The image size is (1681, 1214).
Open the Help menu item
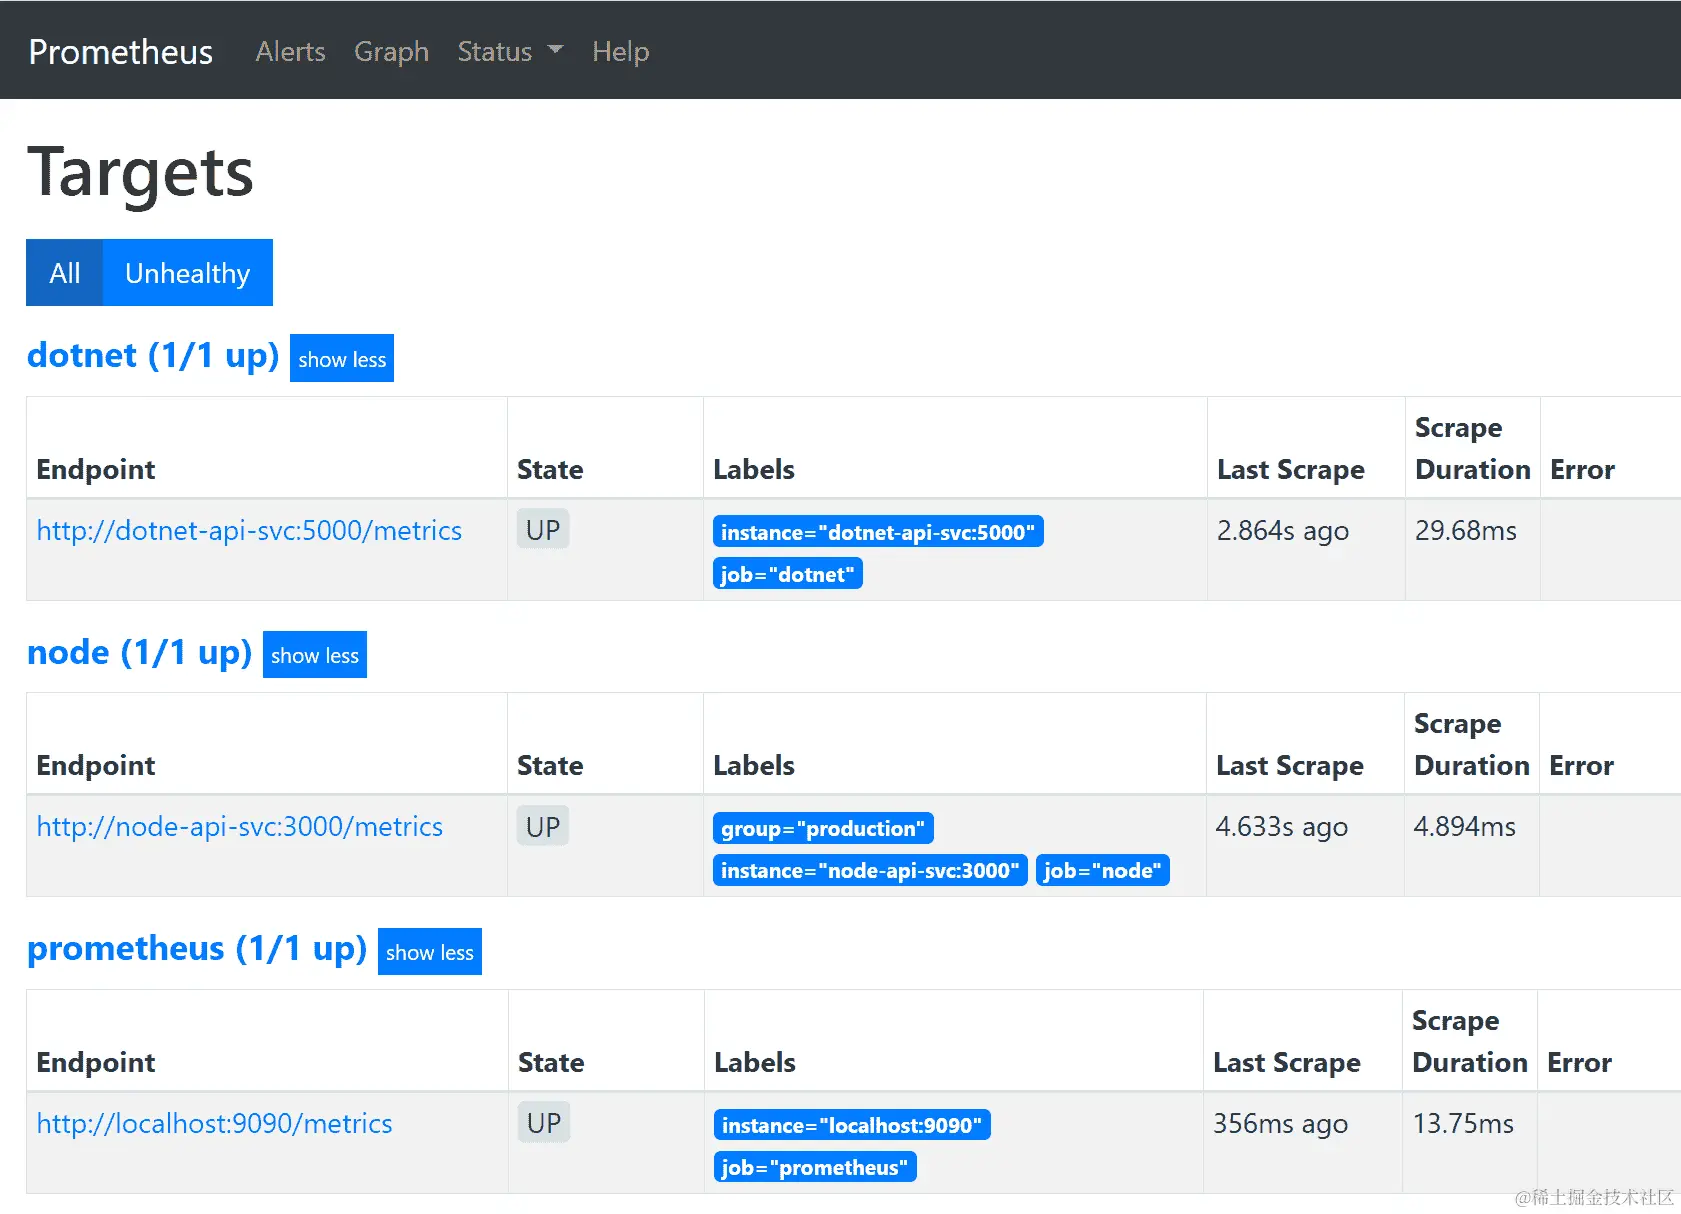coord(620,51)
